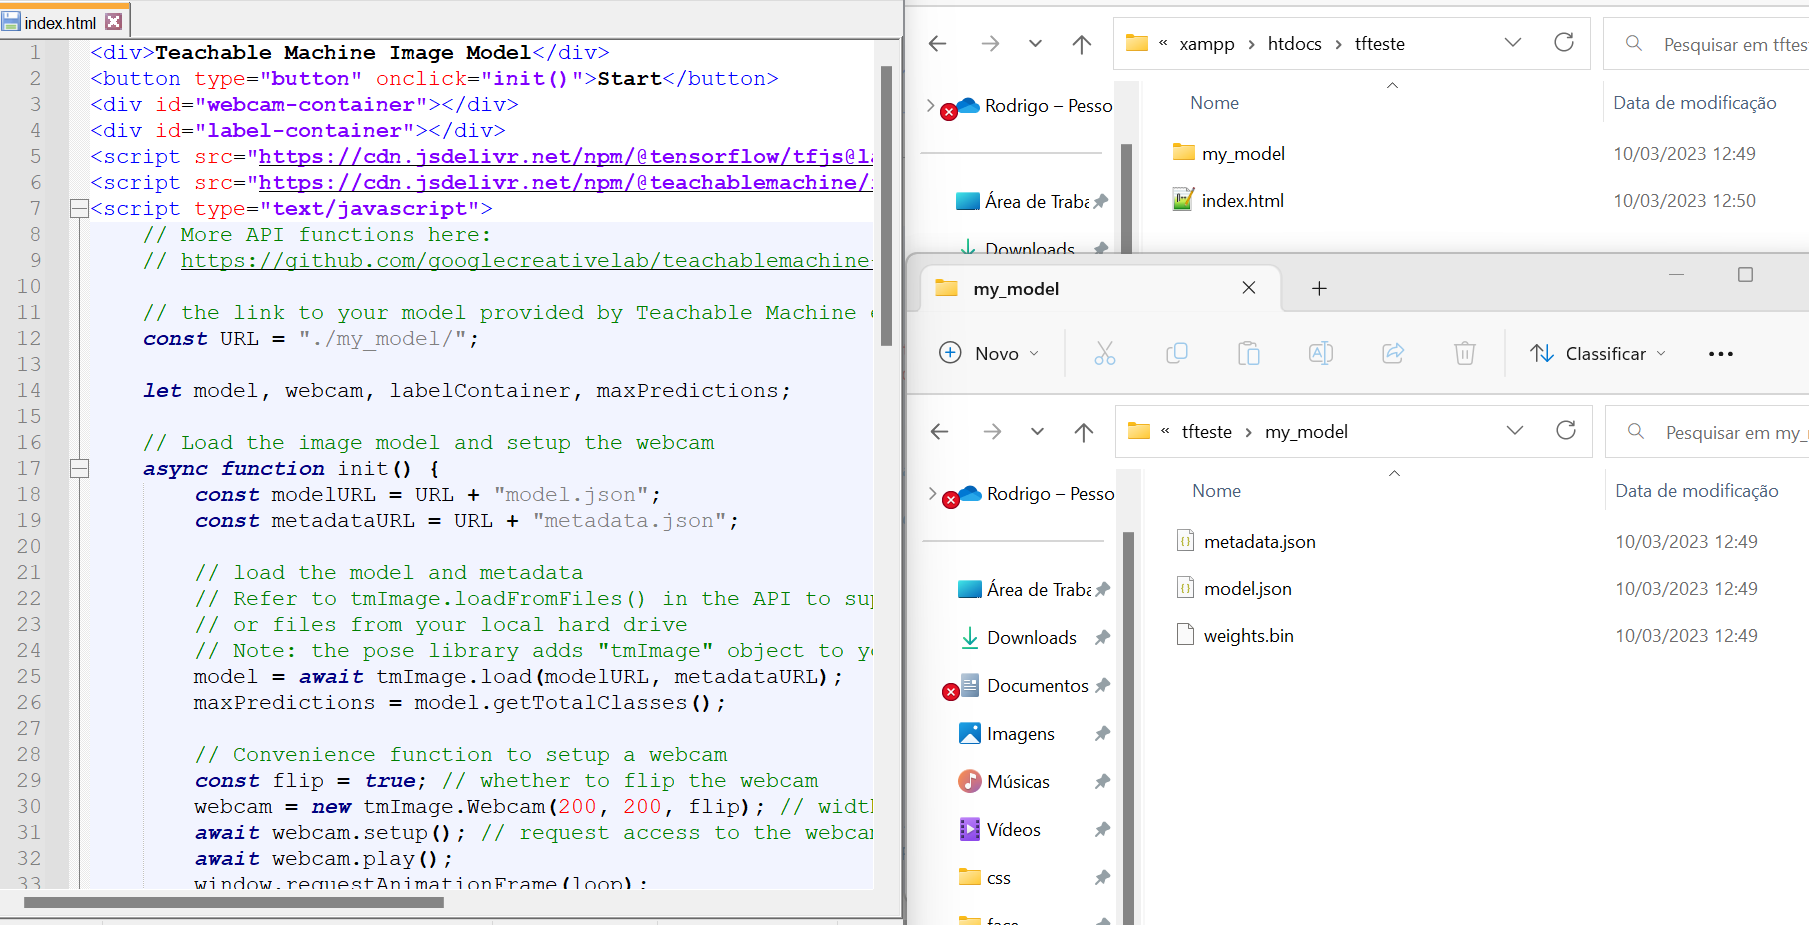The image size is (1809, 925).
Task: Select the index.html editor tab
Action: coord(59,22)
